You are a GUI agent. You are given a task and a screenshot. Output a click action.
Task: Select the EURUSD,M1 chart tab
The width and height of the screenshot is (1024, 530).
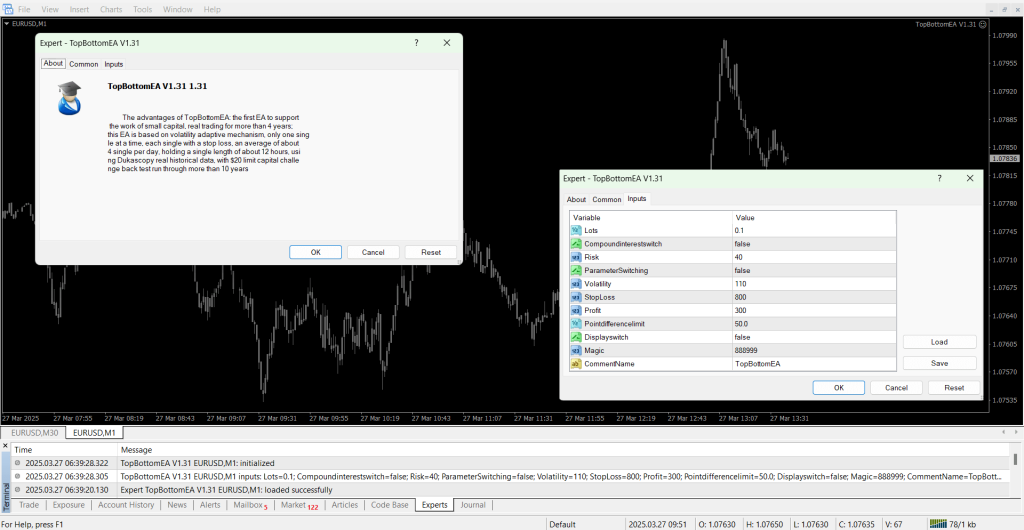coord(94,432)
